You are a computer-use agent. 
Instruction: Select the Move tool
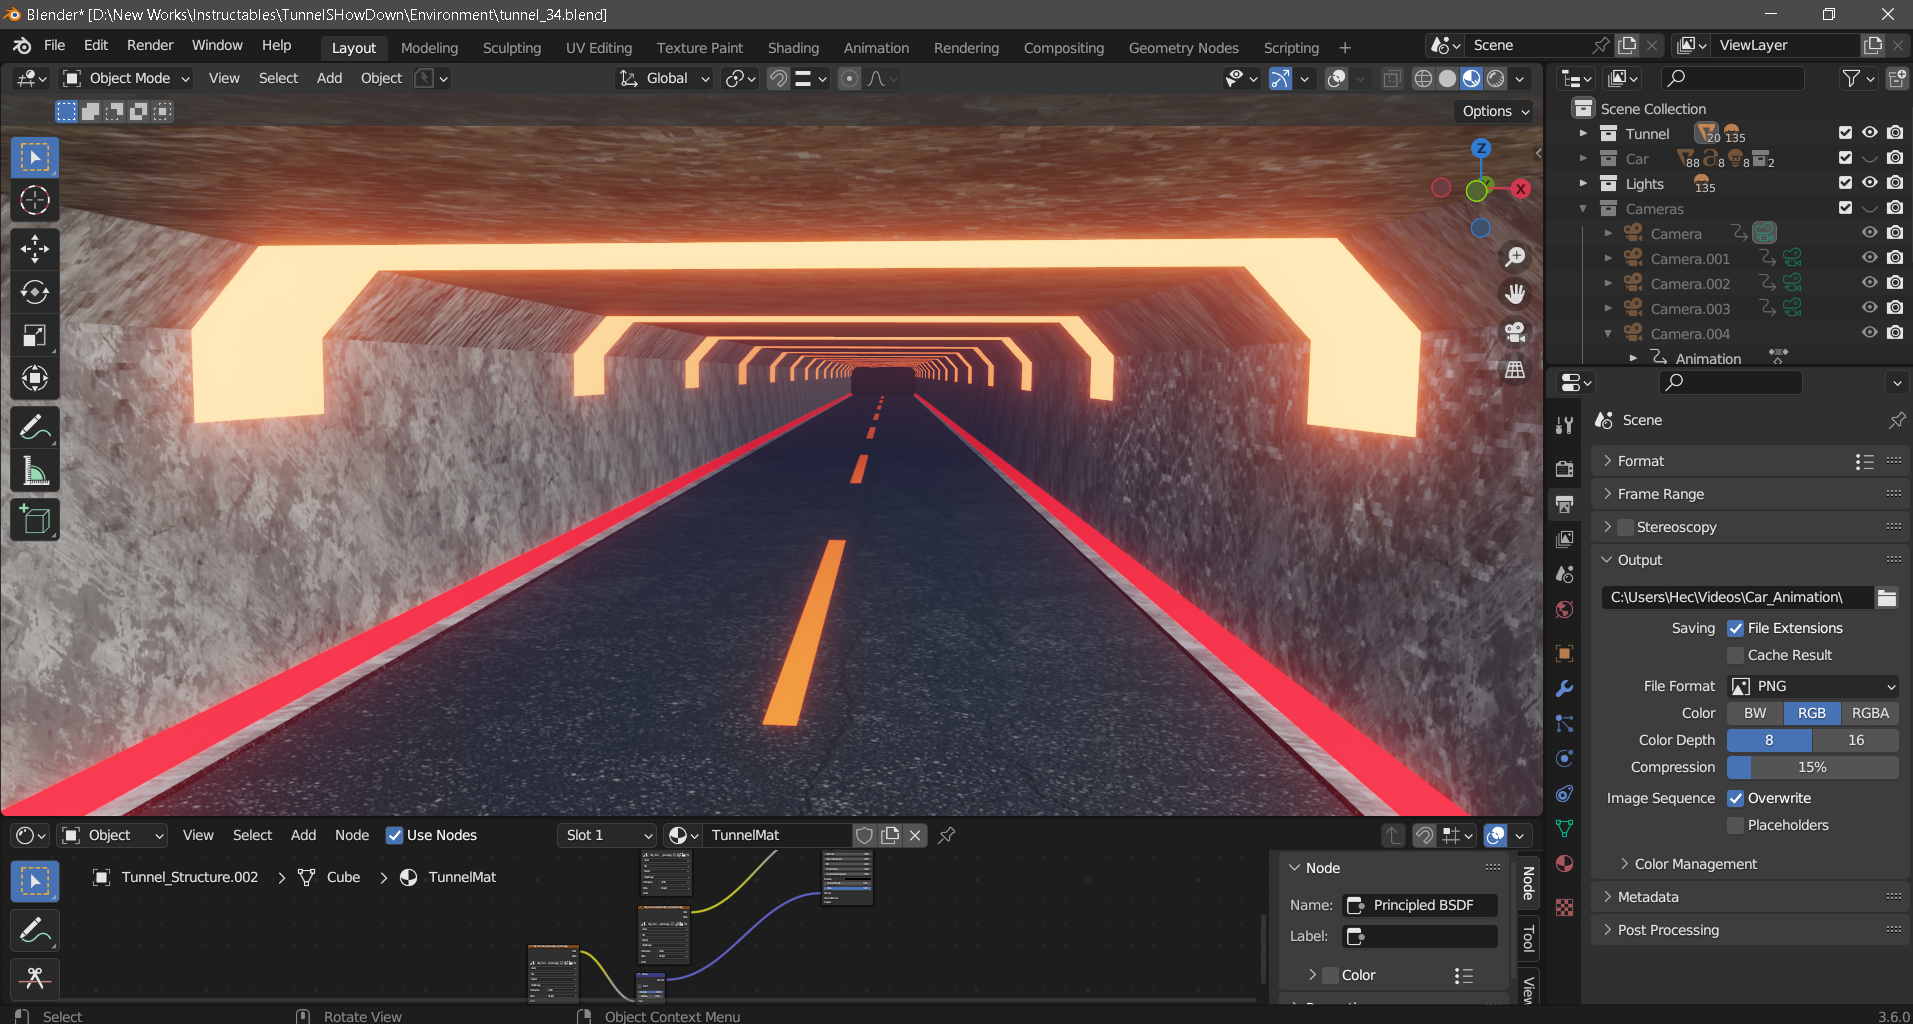tap(35, 248)
